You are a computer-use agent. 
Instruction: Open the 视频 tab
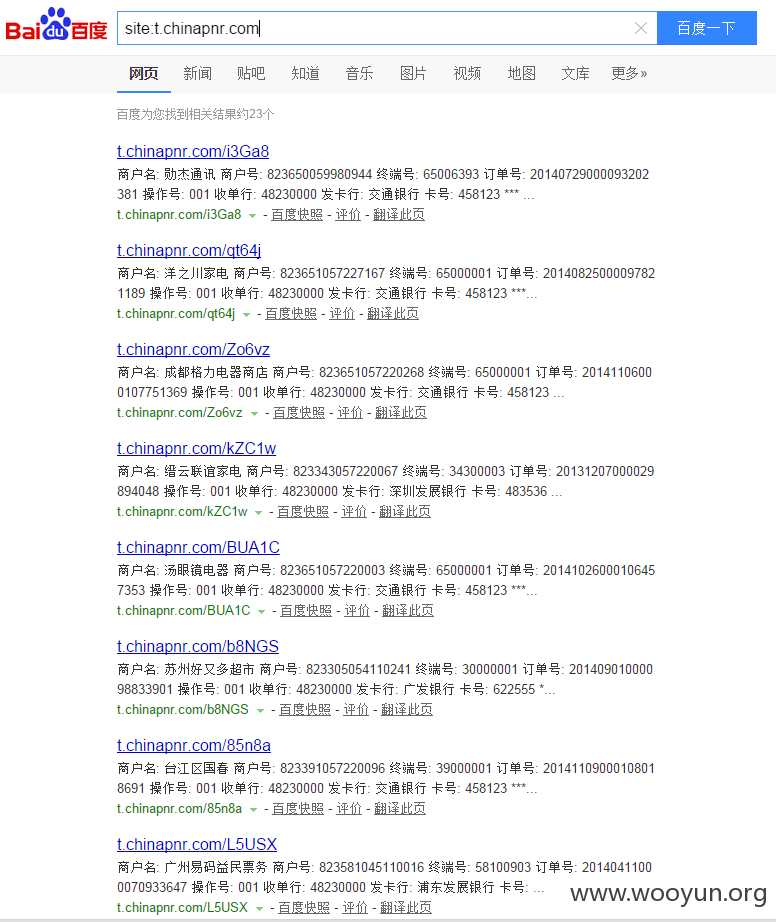coord(467,74)
